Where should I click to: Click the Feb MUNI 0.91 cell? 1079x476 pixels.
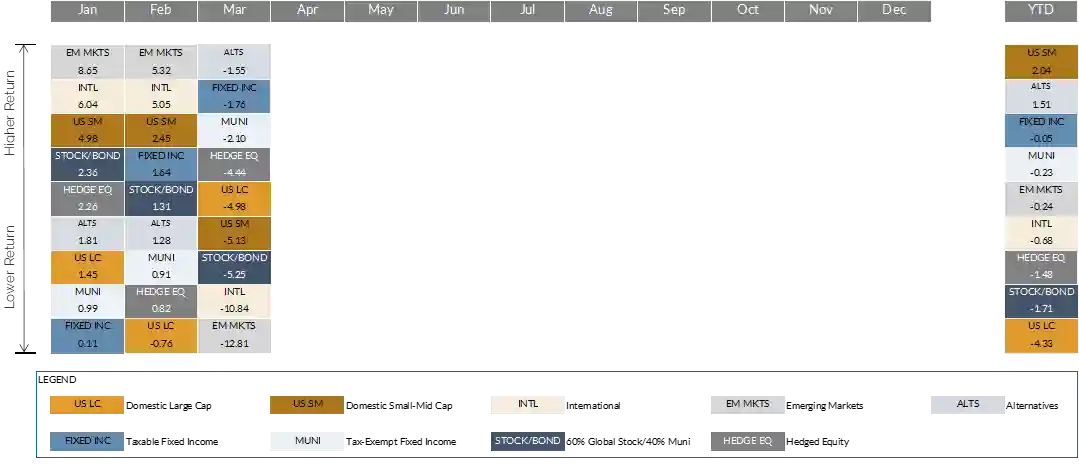161,268
